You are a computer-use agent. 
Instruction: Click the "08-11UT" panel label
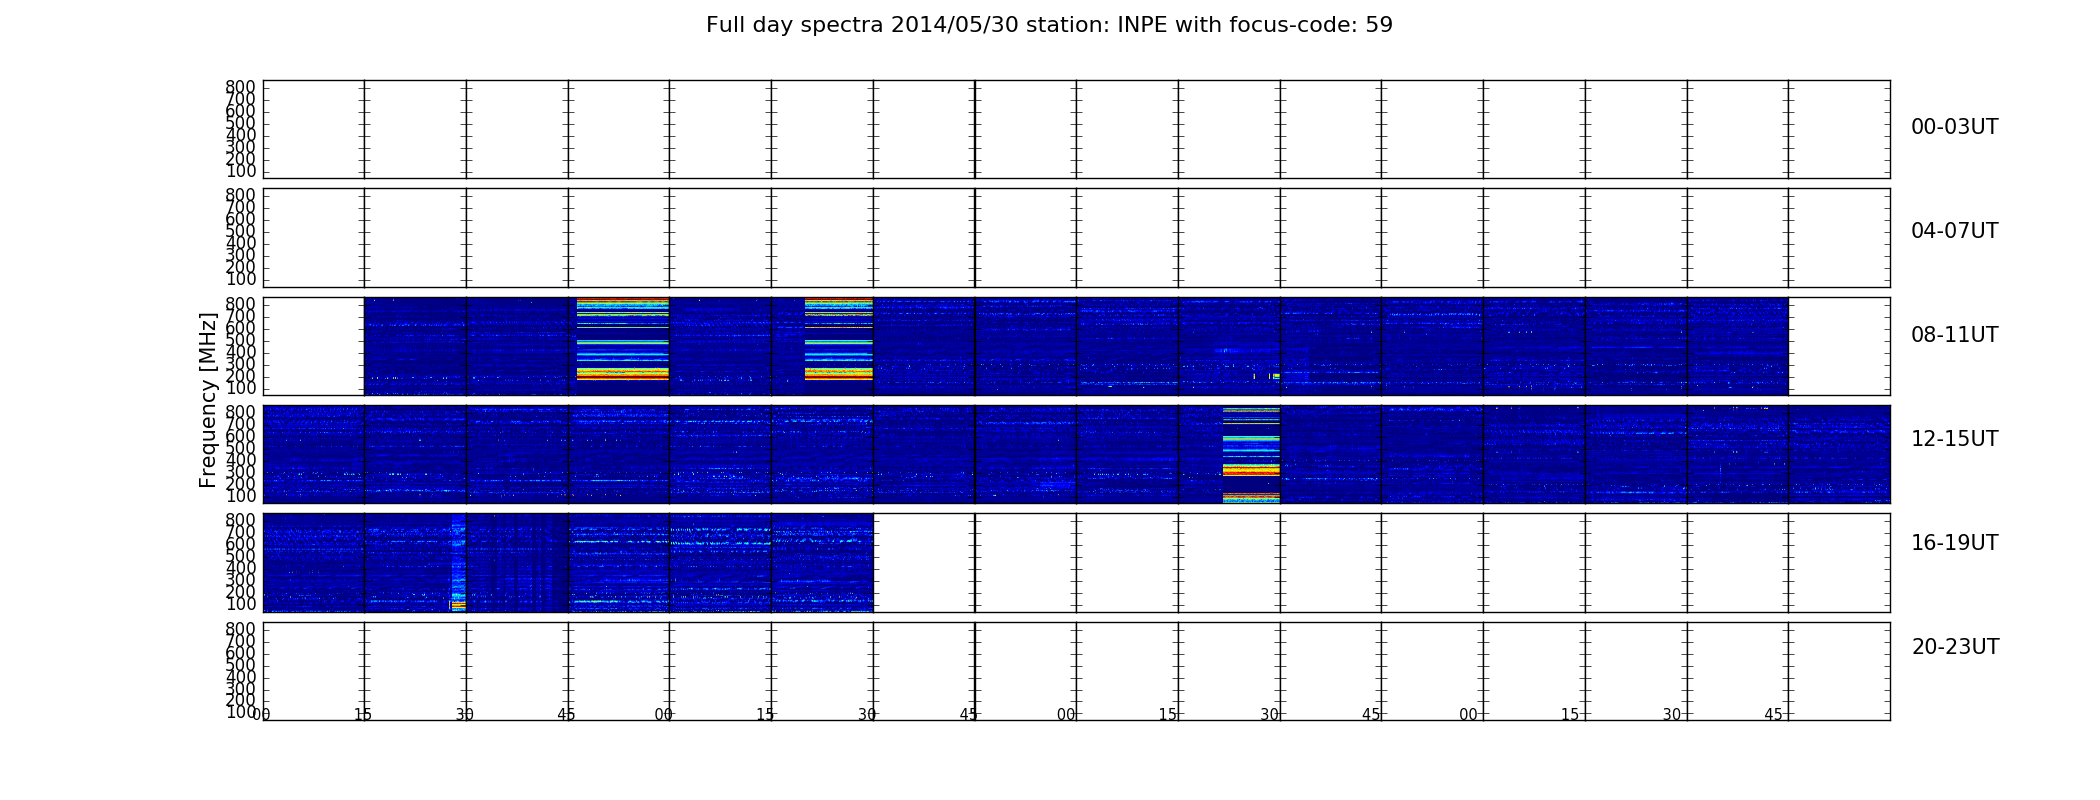[x=1954, y=335]
